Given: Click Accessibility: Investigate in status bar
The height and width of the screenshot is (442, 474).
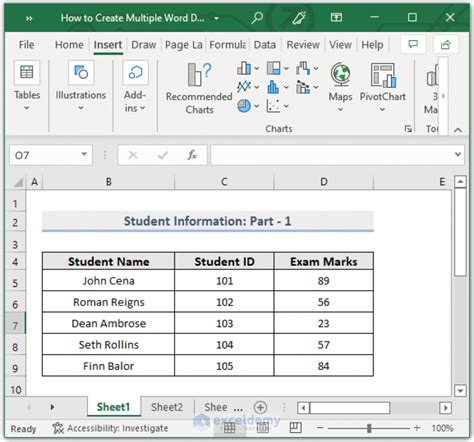Looking at the screenshot, I should 110,428.
